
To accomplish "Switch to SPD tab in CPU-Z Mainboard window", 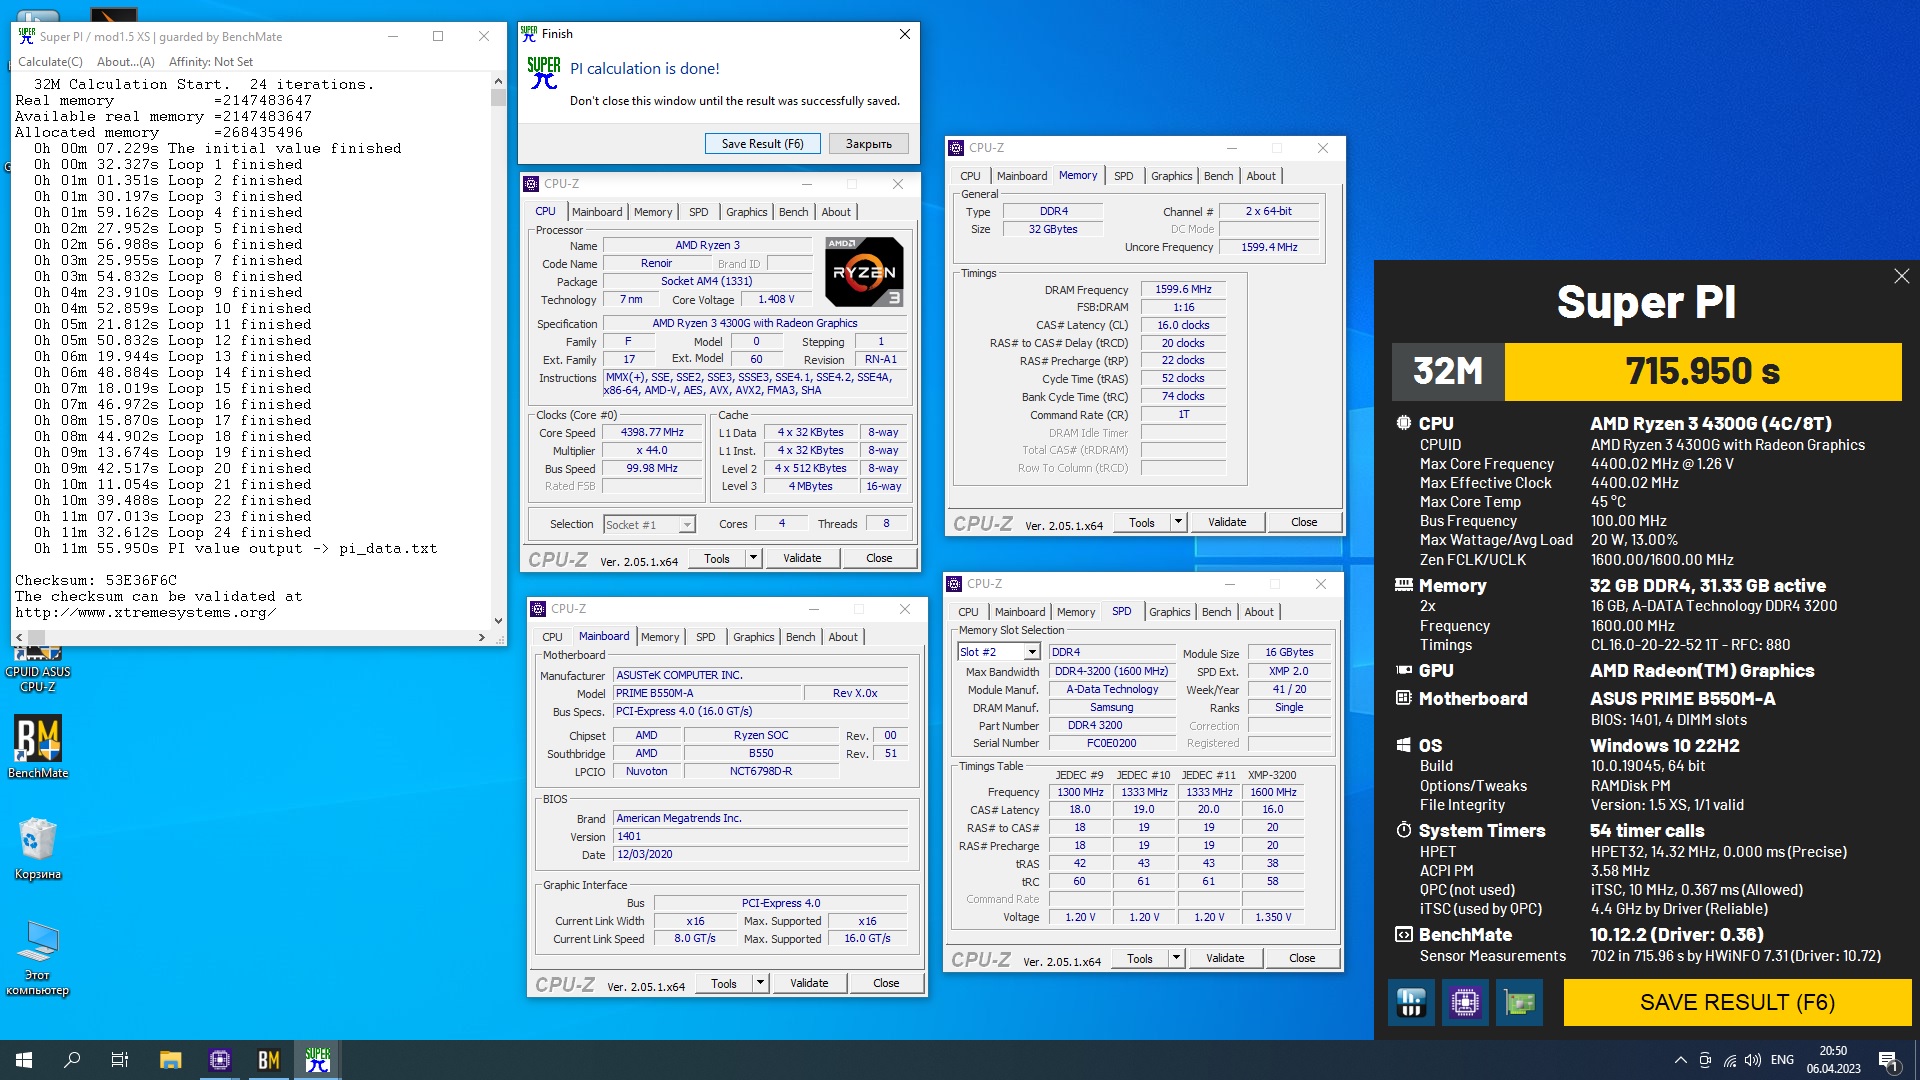I will point(706,637).
